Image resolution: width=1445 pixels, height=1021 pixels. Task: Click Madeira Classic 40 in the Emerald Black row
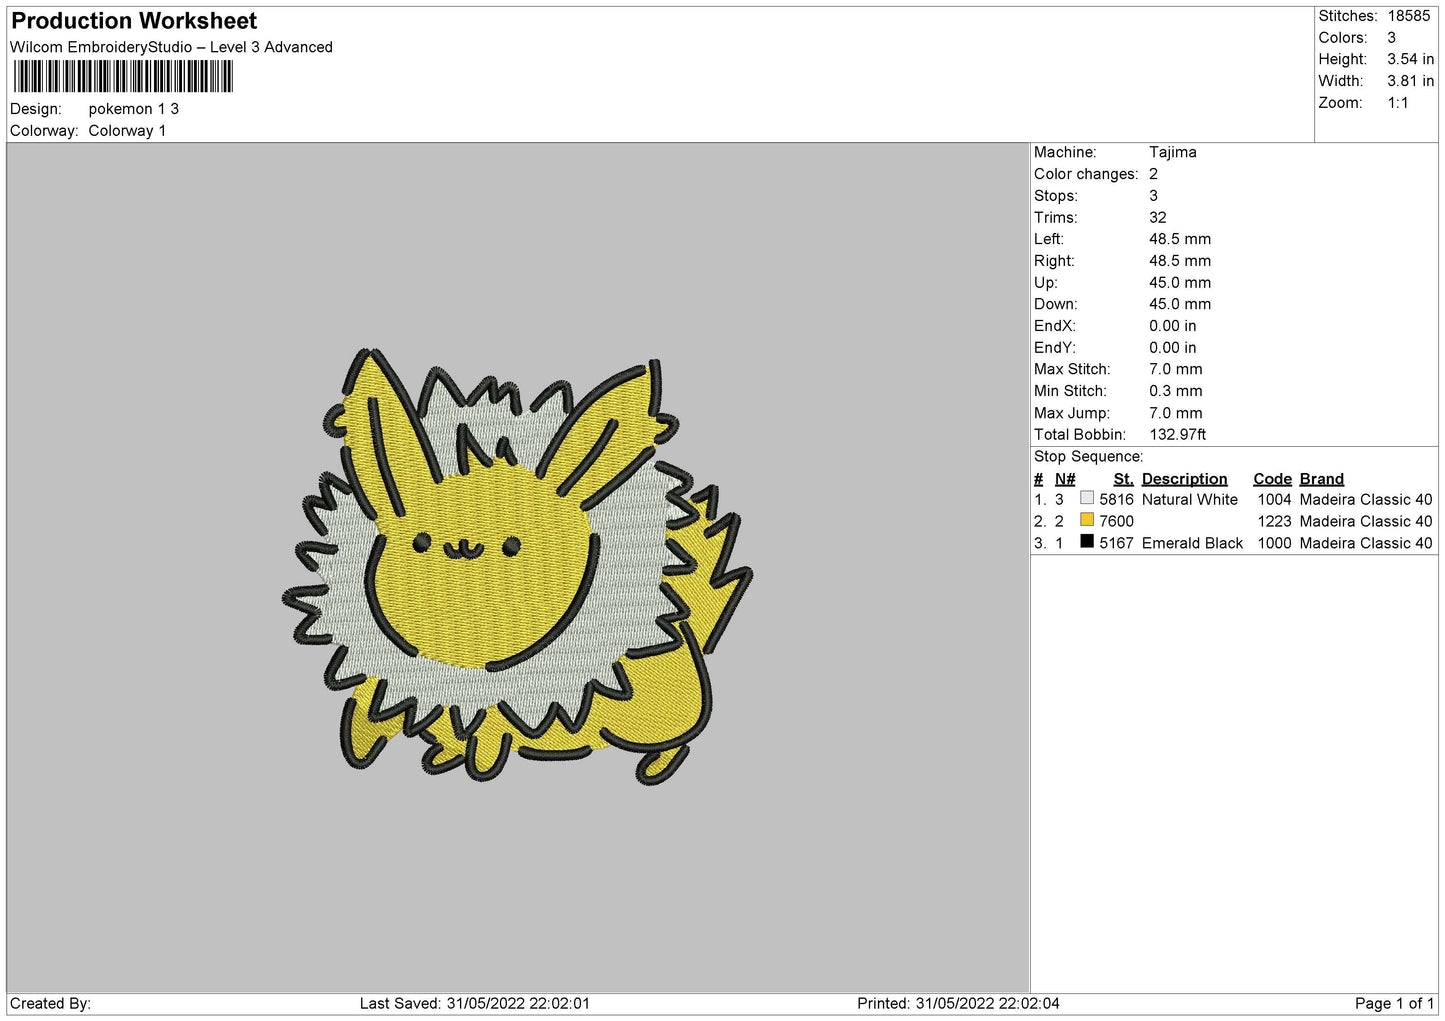click(x=1366, y=543)
